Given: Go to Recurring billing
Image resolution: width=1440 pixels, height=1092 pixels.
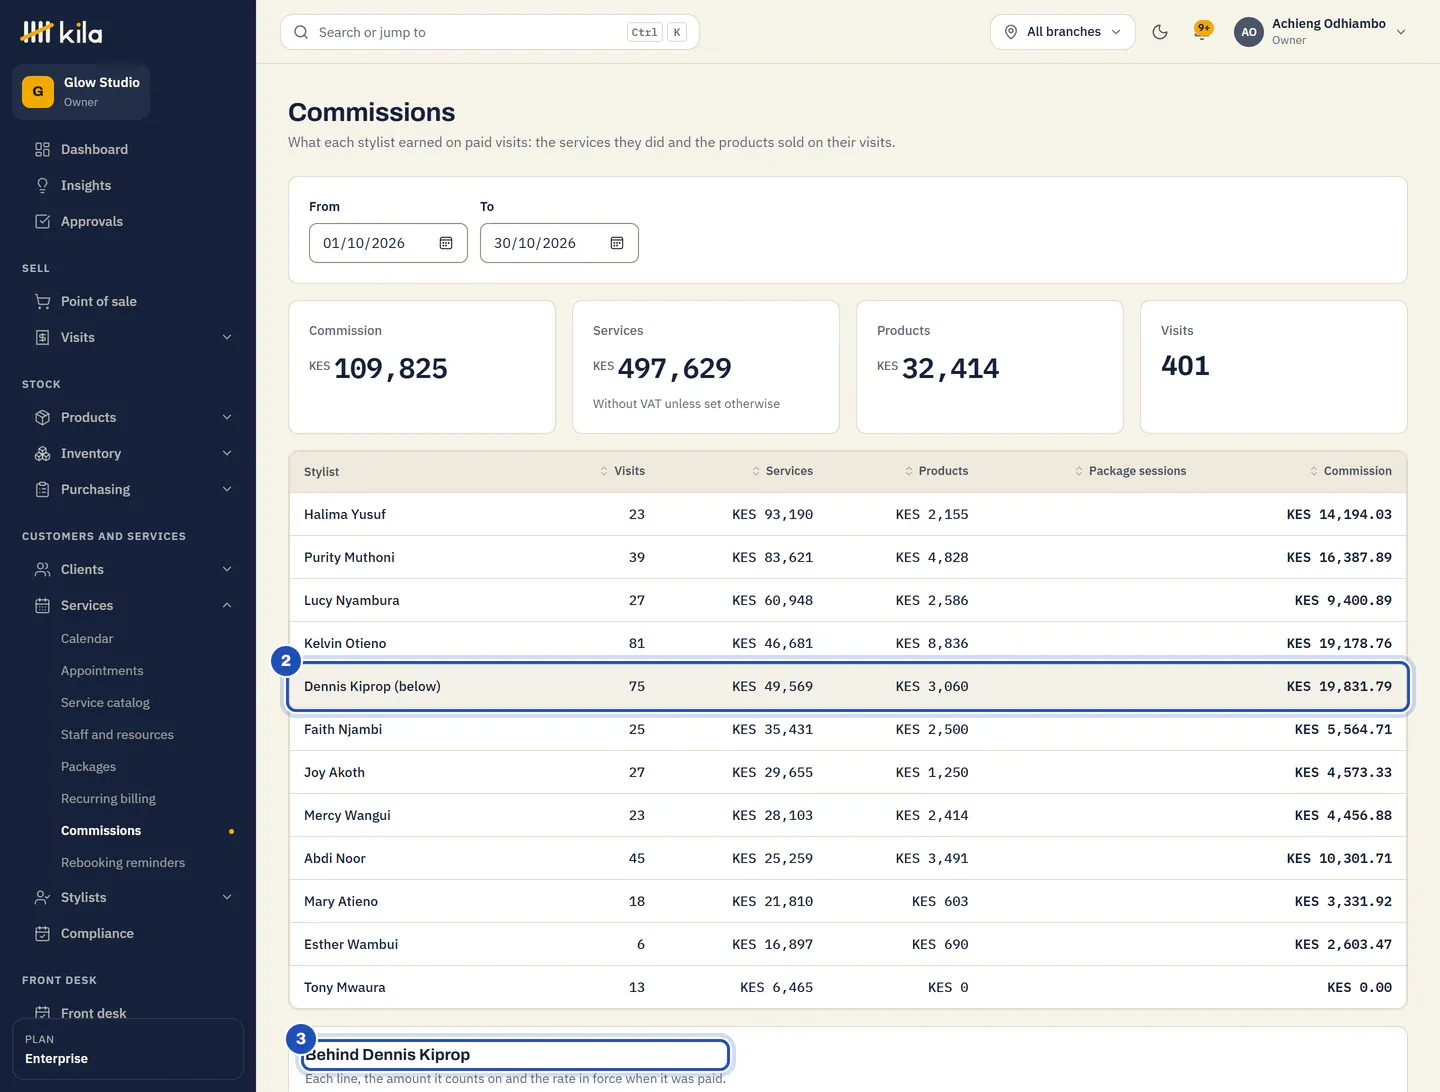Looking at the screenshot, I should coord(108,798).
